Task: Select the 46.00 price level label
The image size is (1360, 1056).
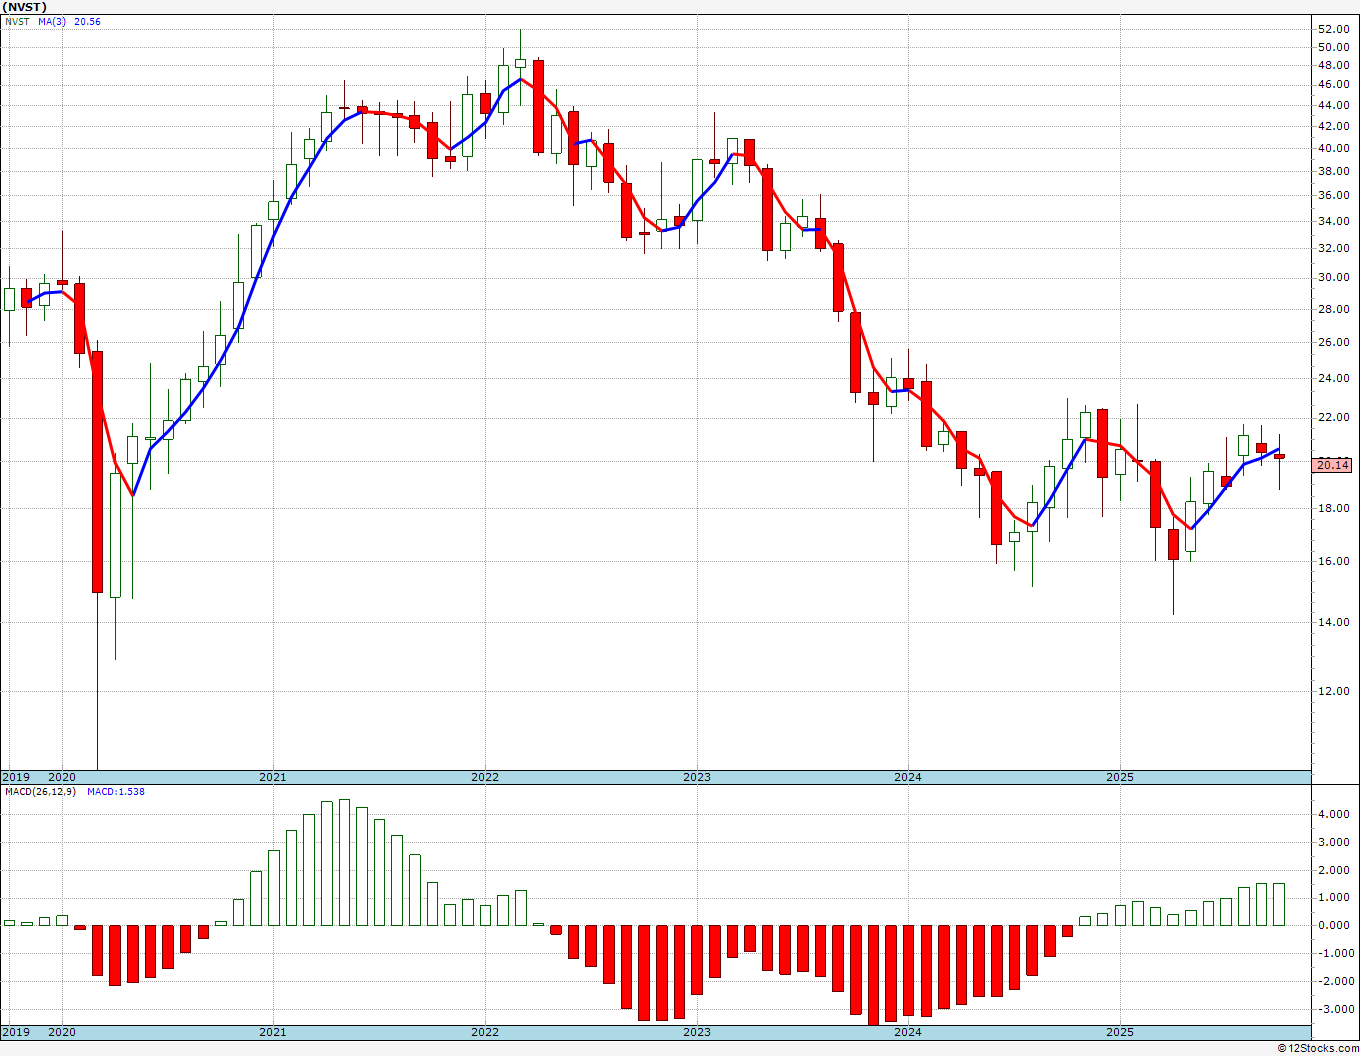Action: (x=1333, y=85)
